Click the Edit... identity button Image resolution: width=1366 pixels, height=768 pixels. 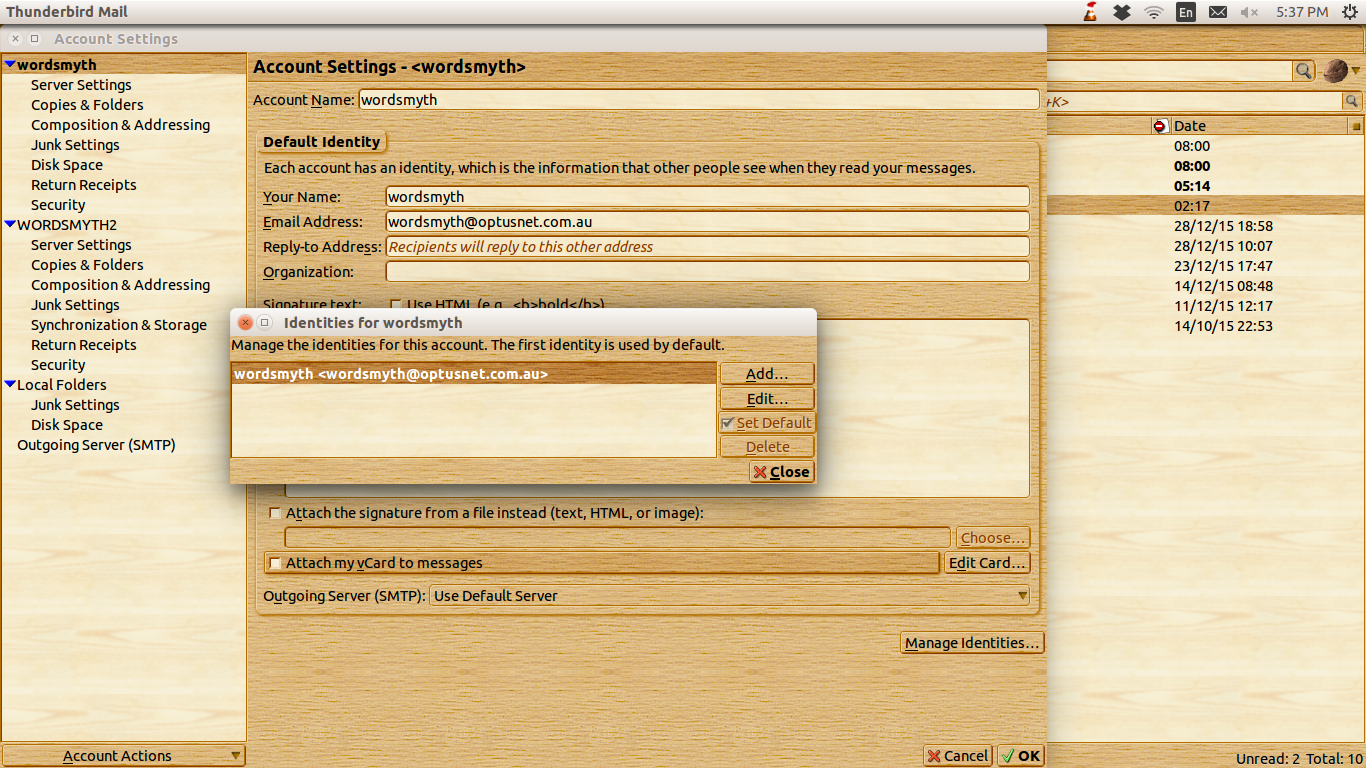pos(767,399)
